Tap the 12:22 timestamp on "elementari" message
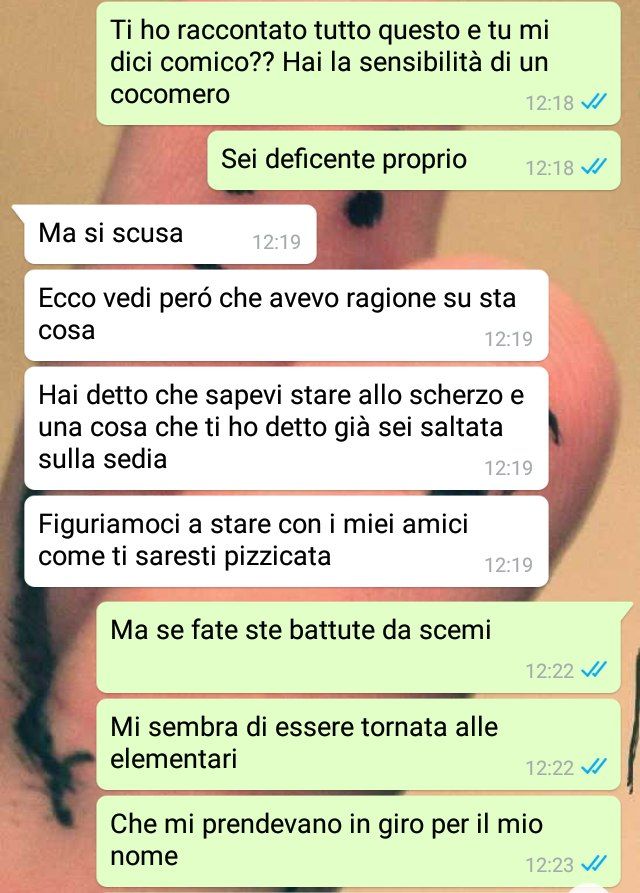The image size is (640, 893). pyautogui.click(x=549, y=768)
